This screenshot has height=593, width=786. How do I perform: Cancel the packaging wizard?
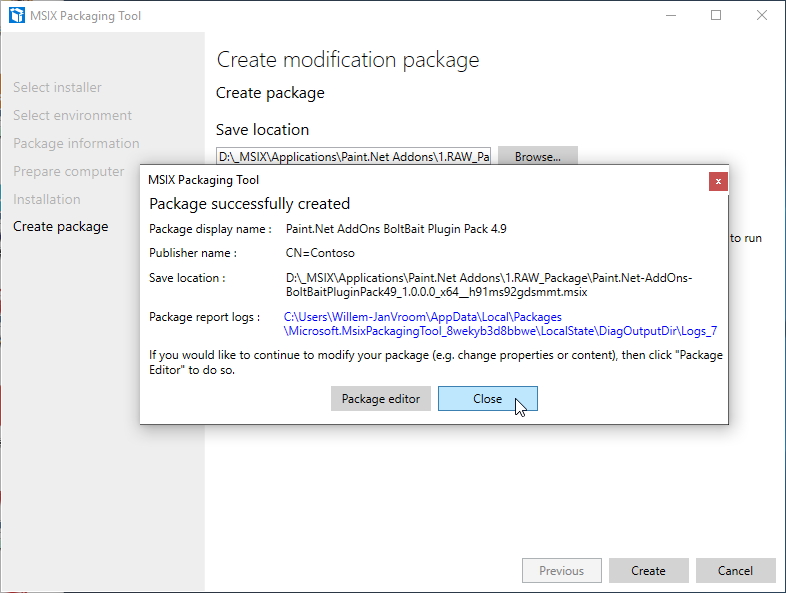[x=735, y=571]
